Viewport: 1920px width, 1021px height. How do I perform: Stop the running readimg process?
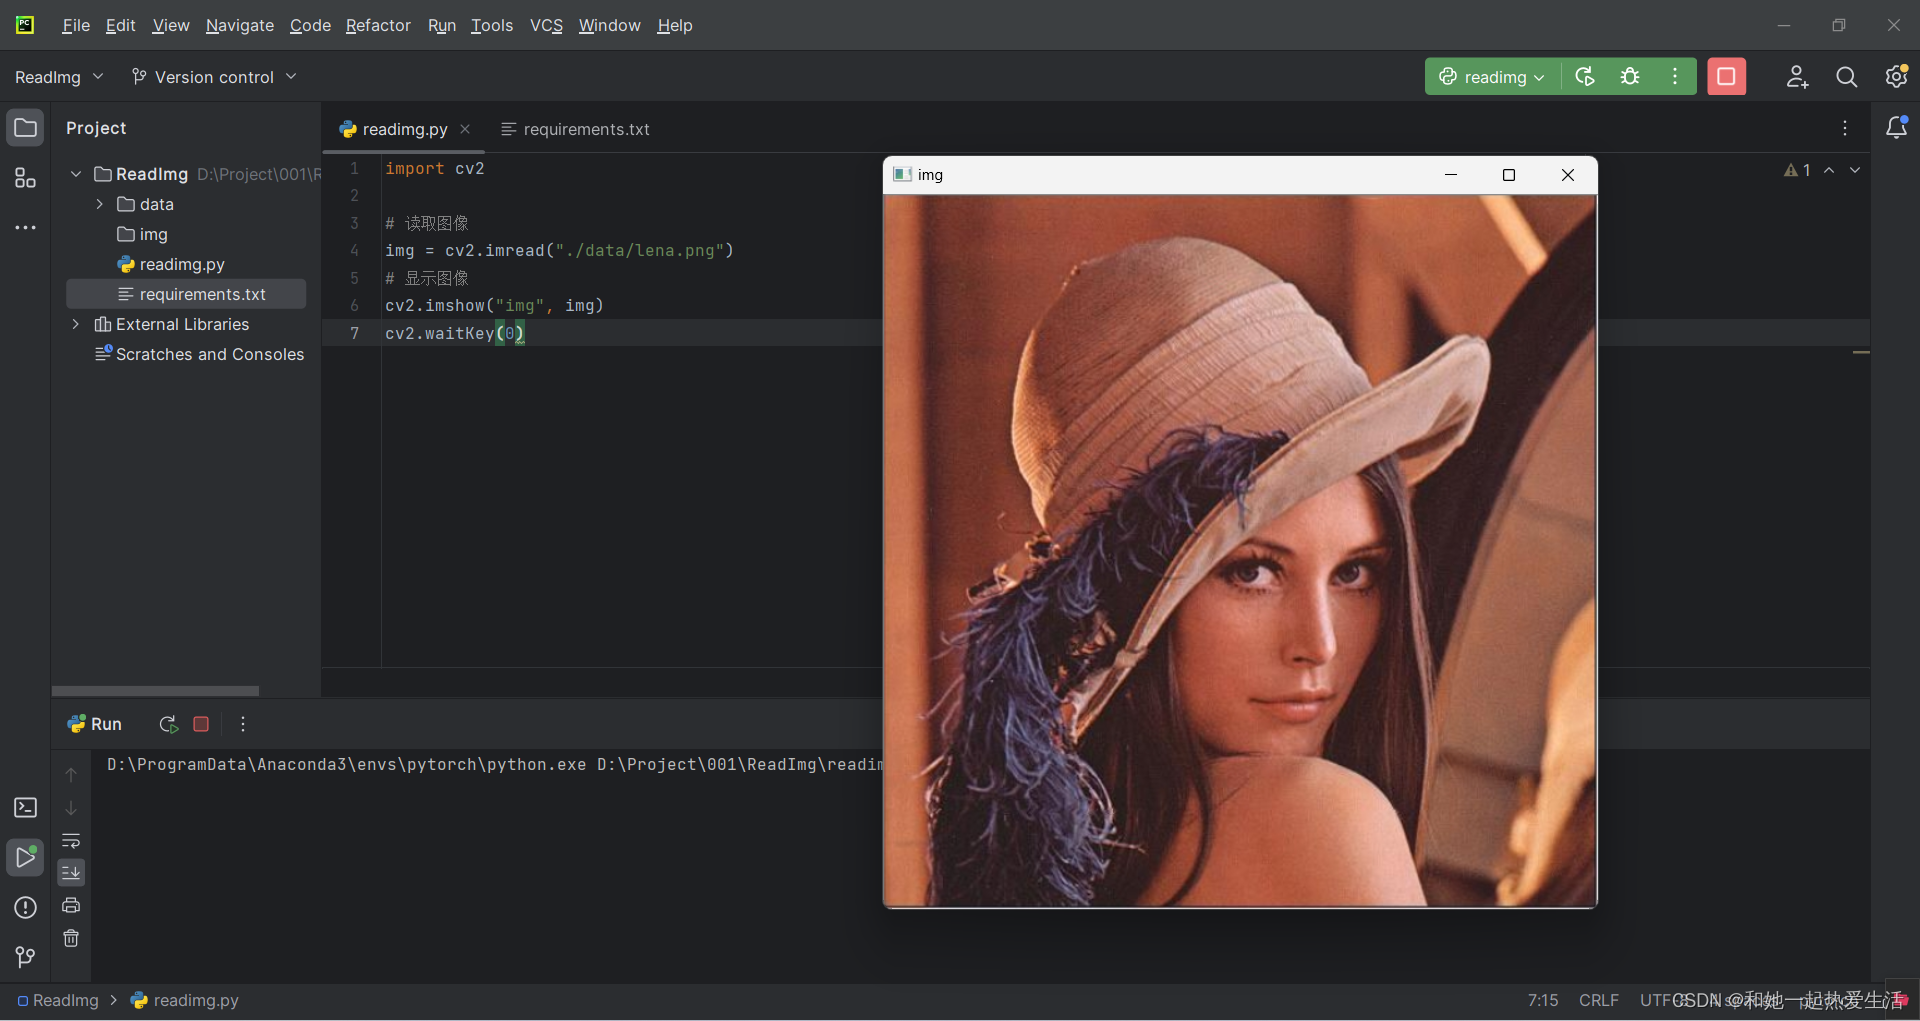[x=1726, y=77]
